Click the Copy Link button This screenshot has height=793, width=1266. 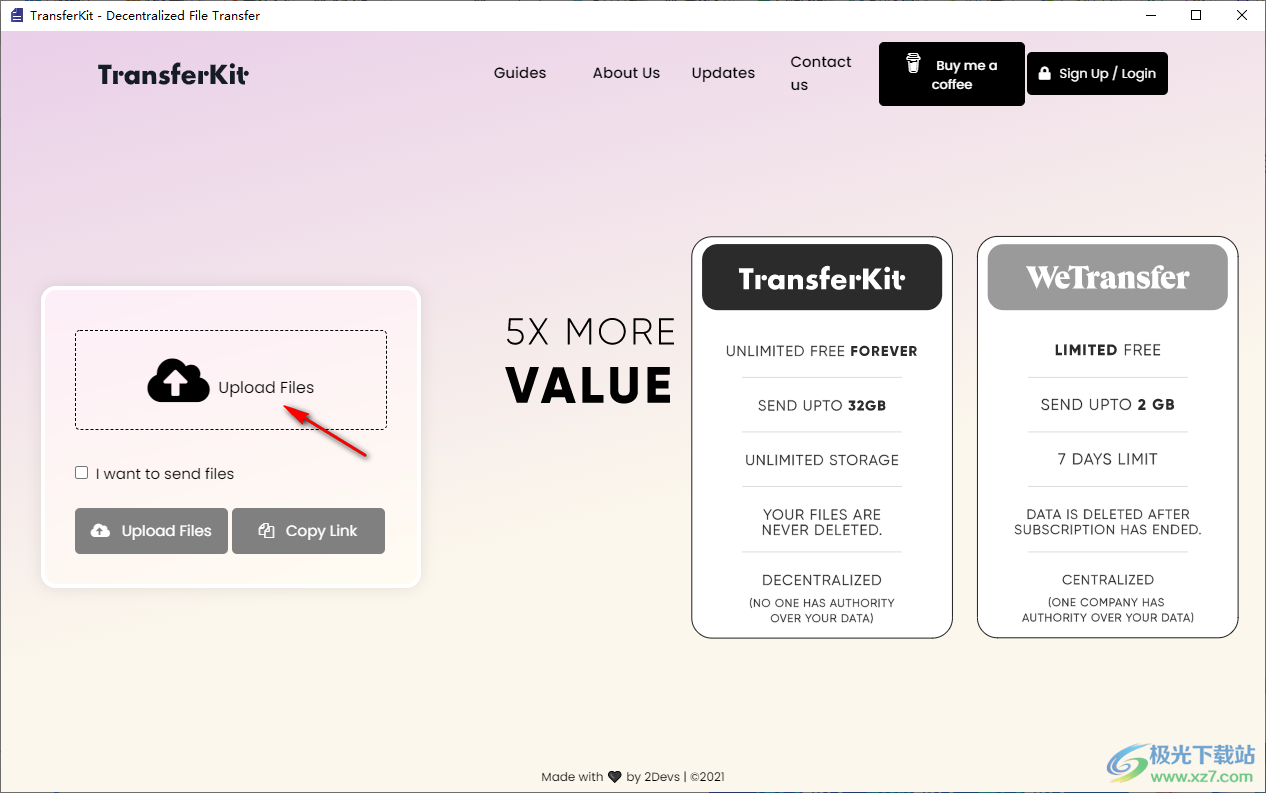coord(308,531)
